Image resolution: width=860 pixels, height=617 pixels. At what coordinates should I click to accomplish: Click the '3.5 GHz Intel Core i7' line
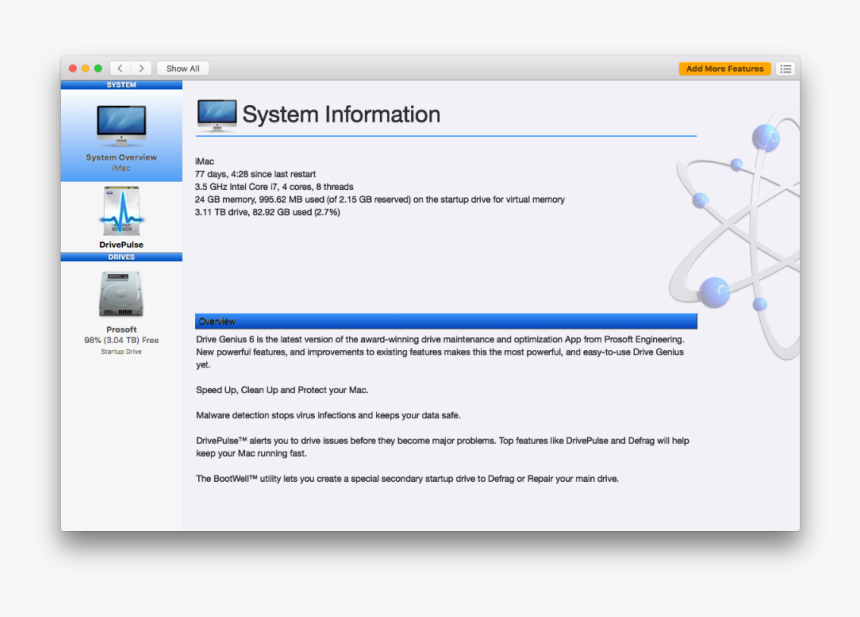click(x=274, y=186)
